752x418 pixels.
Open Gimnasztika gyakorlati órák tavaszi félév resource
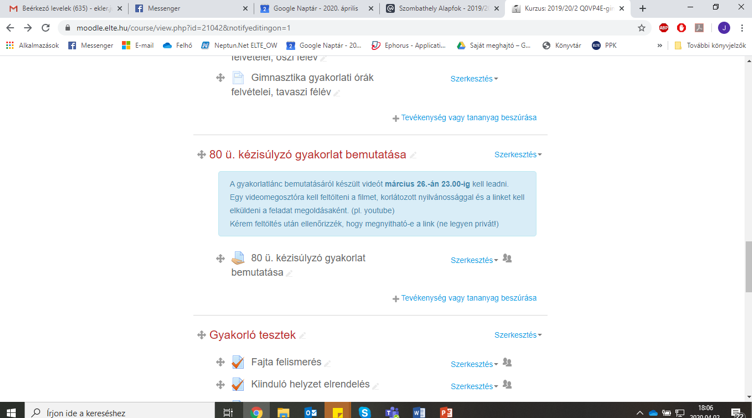(x=302, y=84)
